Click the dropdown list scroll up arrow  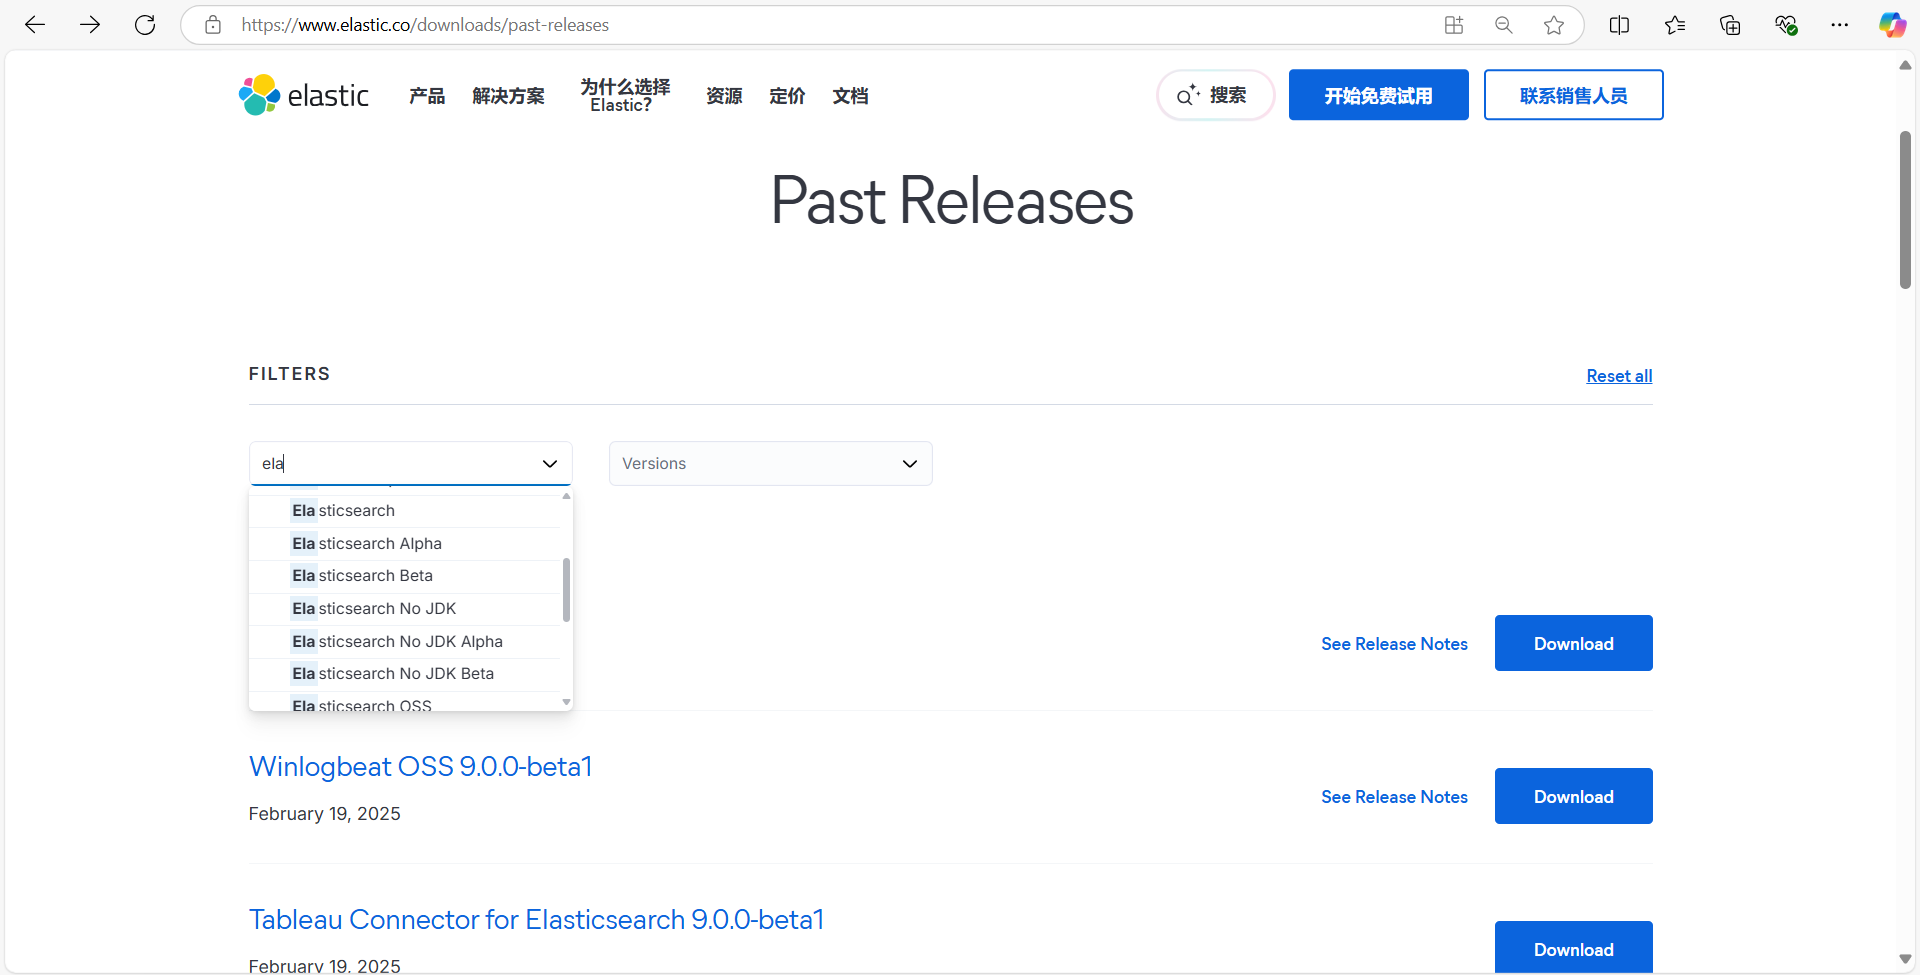[x=567, y=496]
